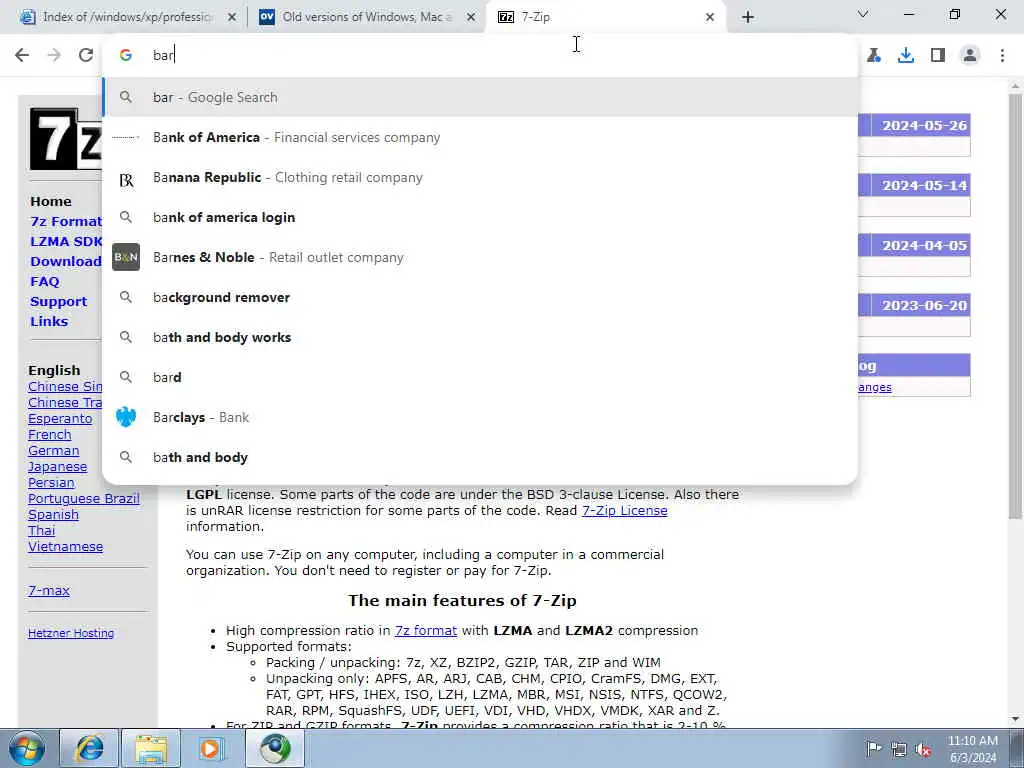Switch to the Index of /windows/xp tab
Screen dimensions: 1024x768
tap(128, 17)
